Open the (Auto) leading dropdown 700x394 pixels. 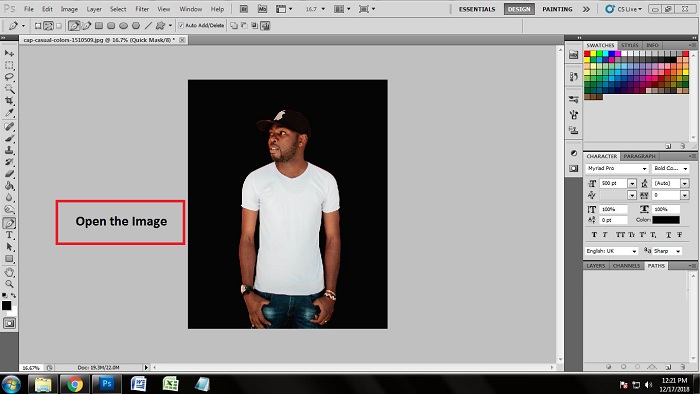(x=684, y=183)
